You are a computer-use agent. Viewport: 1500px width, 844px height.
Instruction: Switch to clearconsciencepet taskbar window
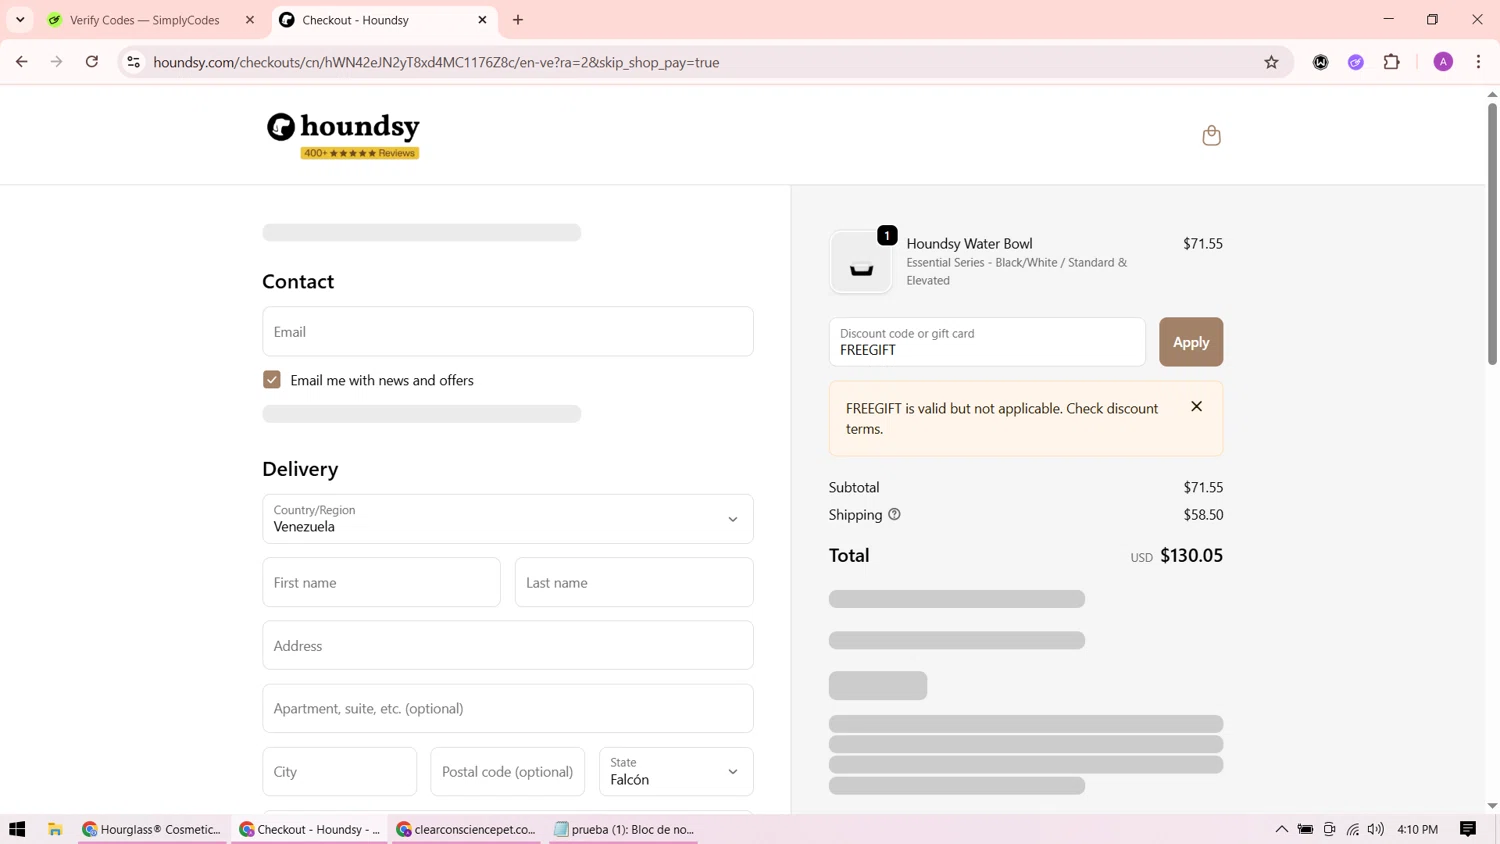tap(466, 829)
